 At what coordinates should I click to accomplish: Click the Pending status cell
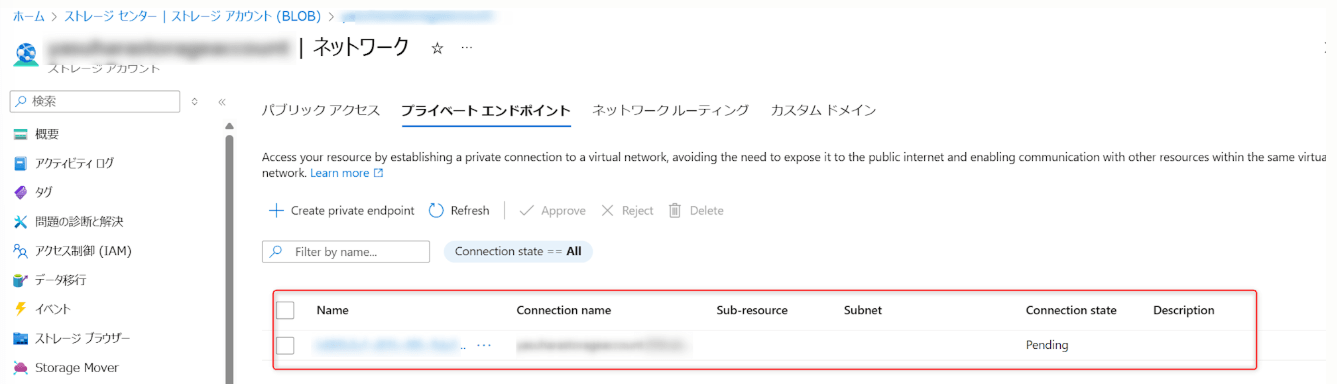click(x=1047, y=345)
